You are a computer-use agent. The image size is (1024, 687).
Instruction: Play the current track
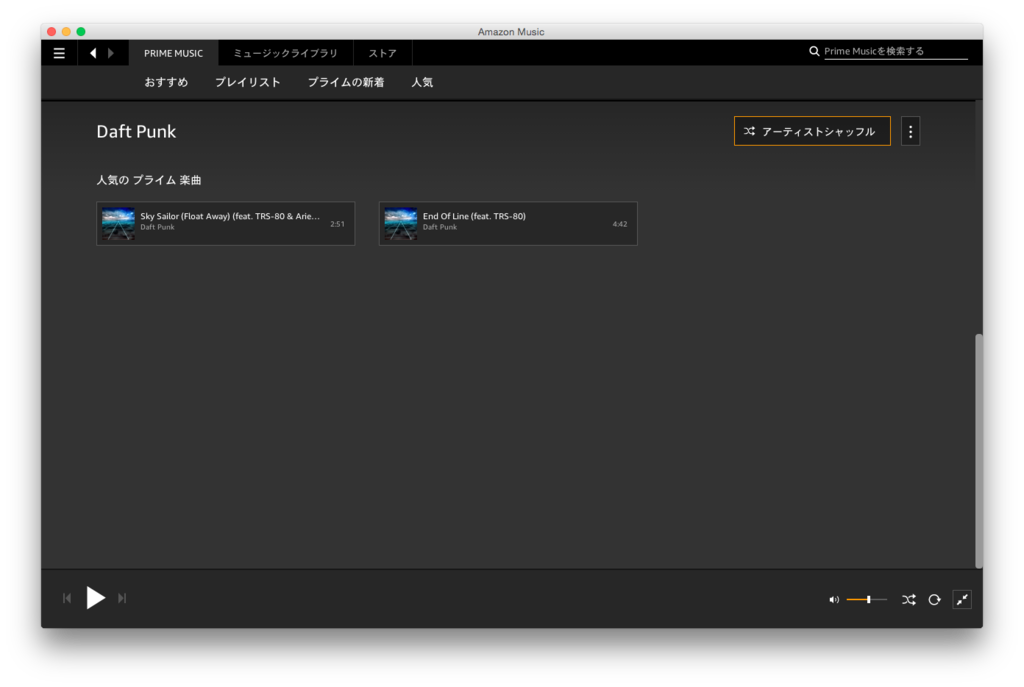[x=95, y=598]
